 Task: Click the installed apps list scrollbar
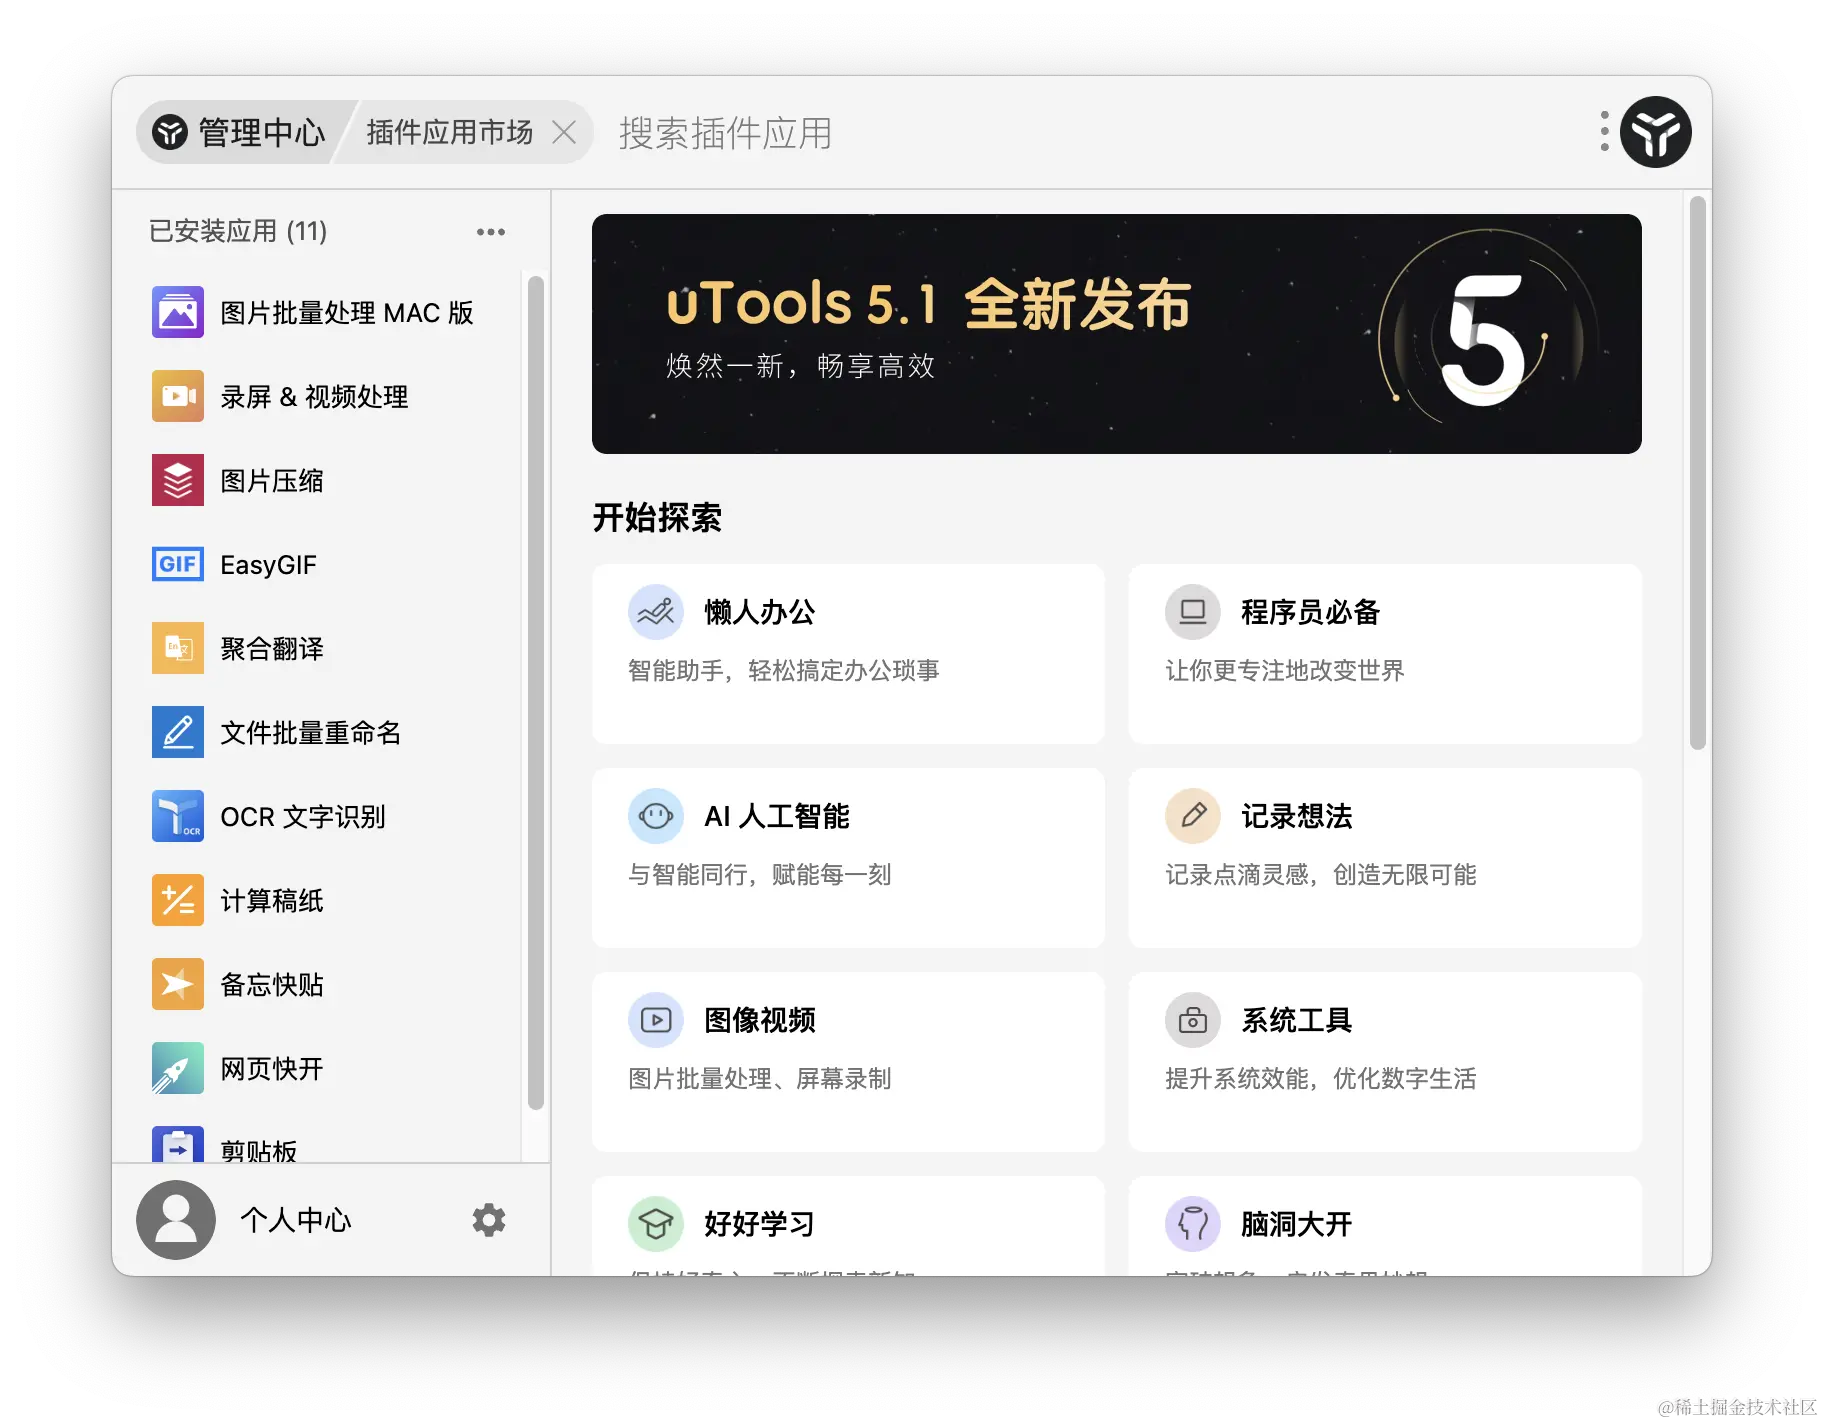(536, 692)
